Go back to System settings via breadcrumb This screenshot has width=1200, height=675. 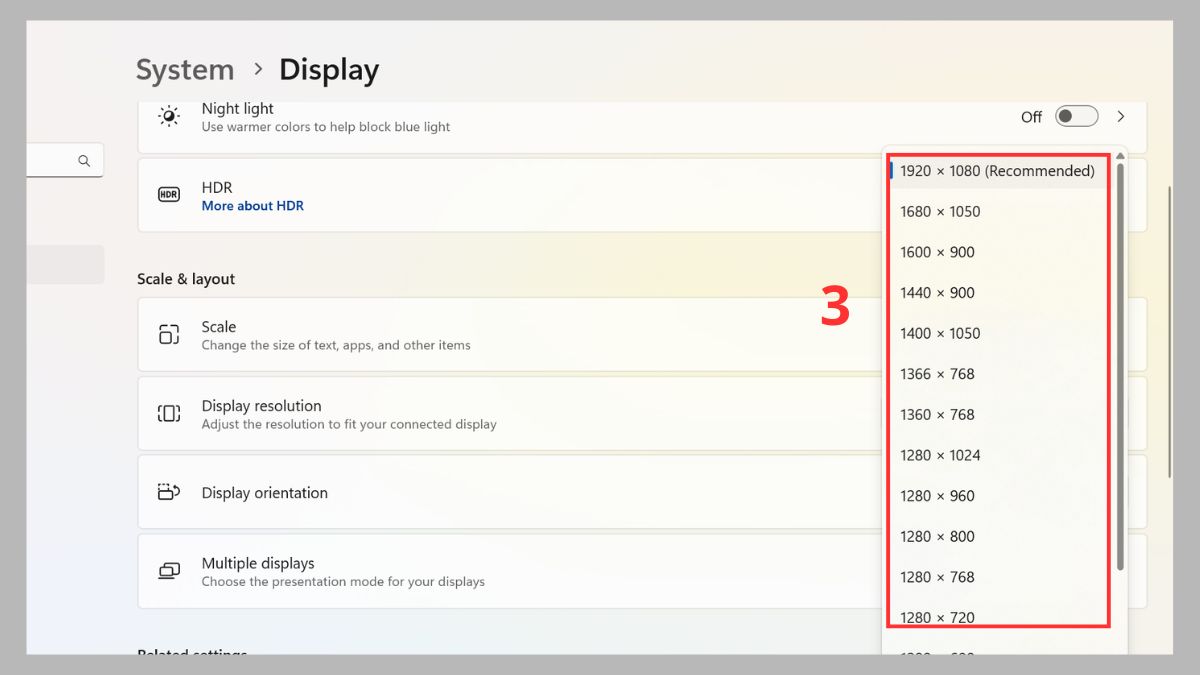pyautogui.click(x=184, y=69)
